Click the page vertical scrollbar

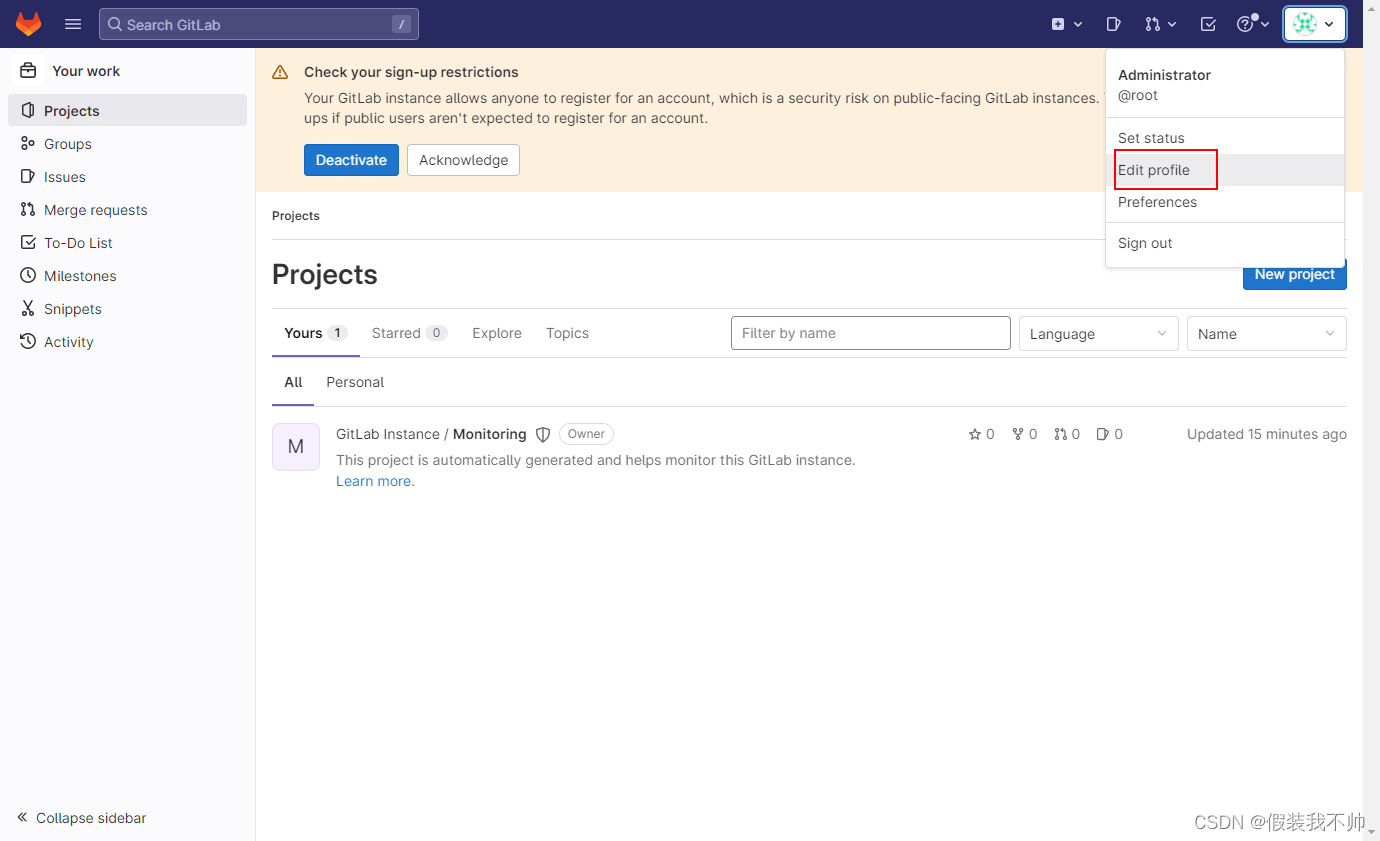coord(1371,420)
